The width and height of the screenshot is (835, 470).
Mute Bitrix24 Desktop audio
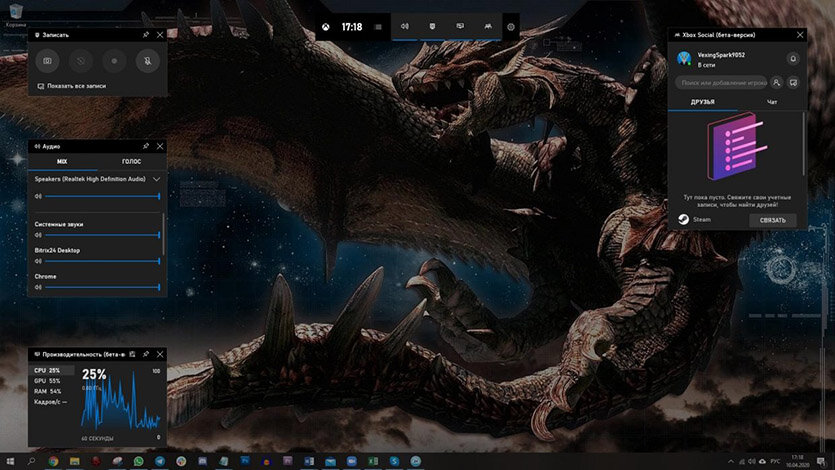[38, 261]
